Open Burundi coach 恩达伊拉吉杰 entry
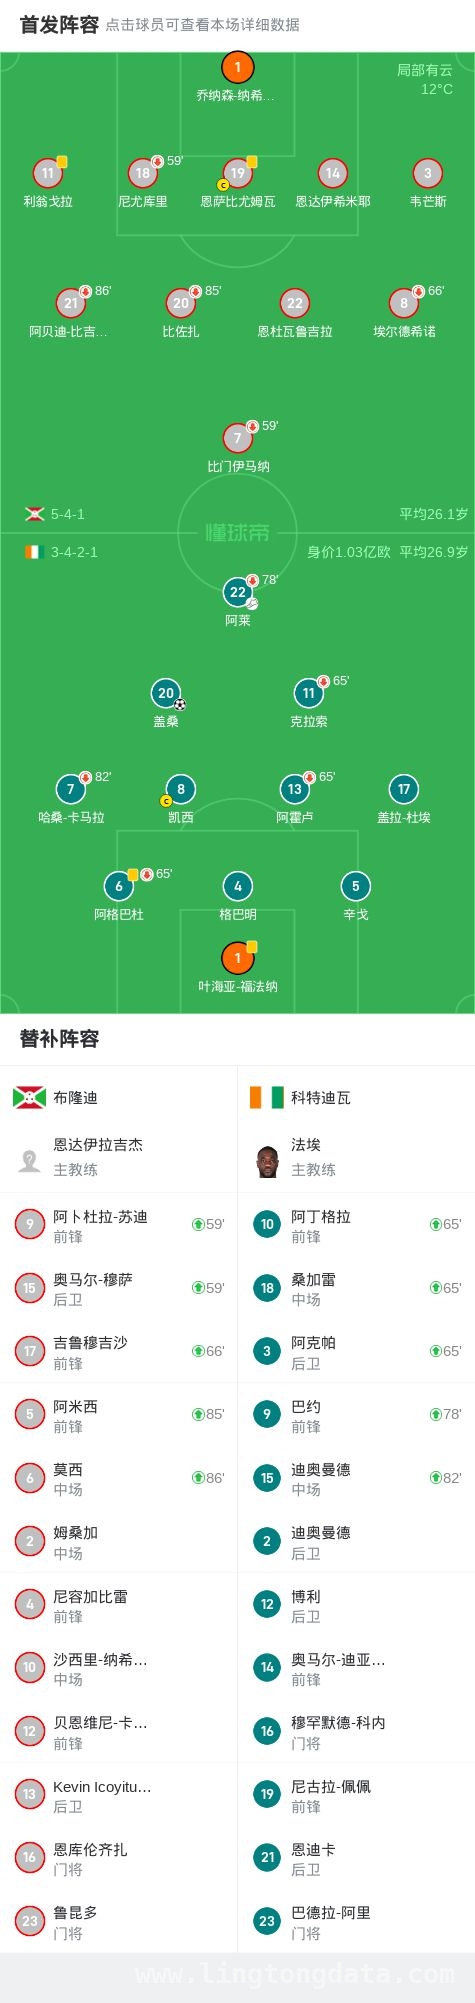This screenshot has width=475, height=2003. pyautogui.click(x=119, y=1158)
